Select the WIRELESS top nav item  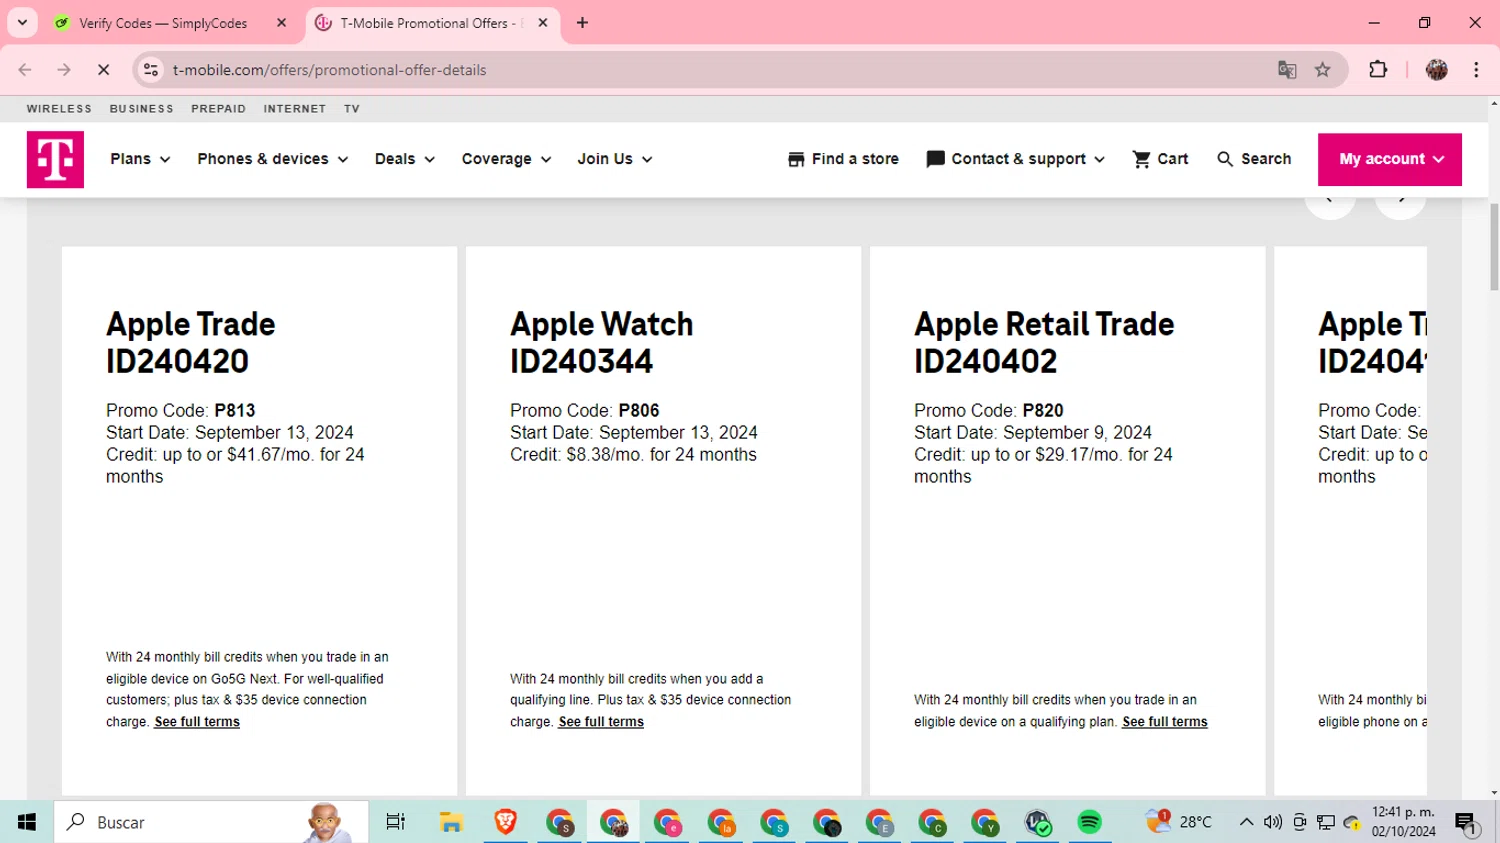tap(59, 109)
